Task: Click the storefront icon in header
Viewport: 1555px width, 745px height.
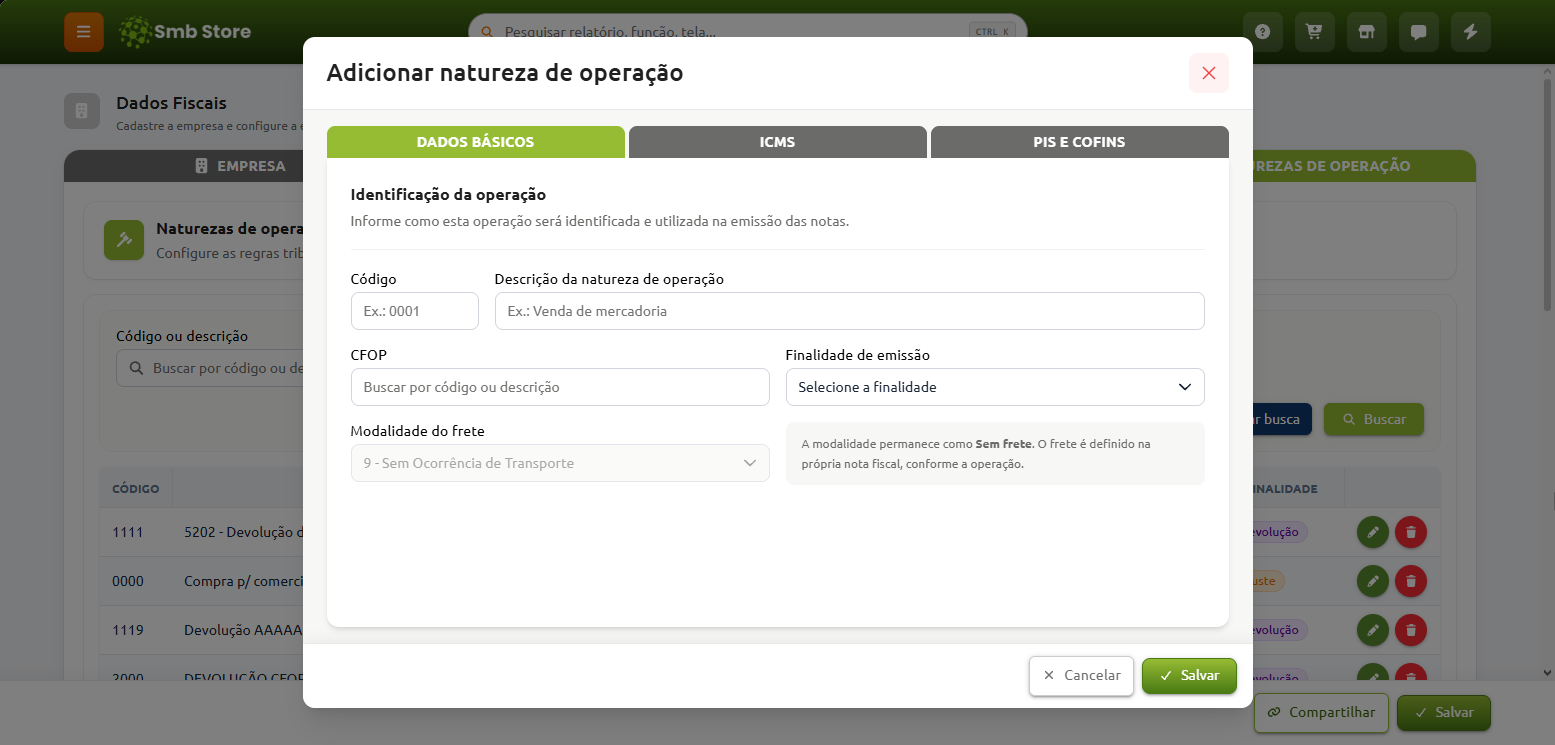Action: [1366, 32]
